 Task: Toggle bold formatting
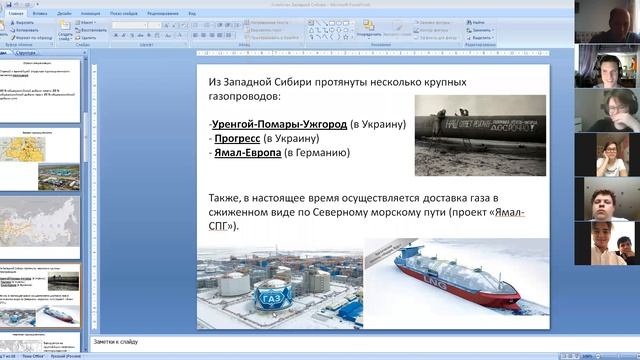tap(116, 36)
